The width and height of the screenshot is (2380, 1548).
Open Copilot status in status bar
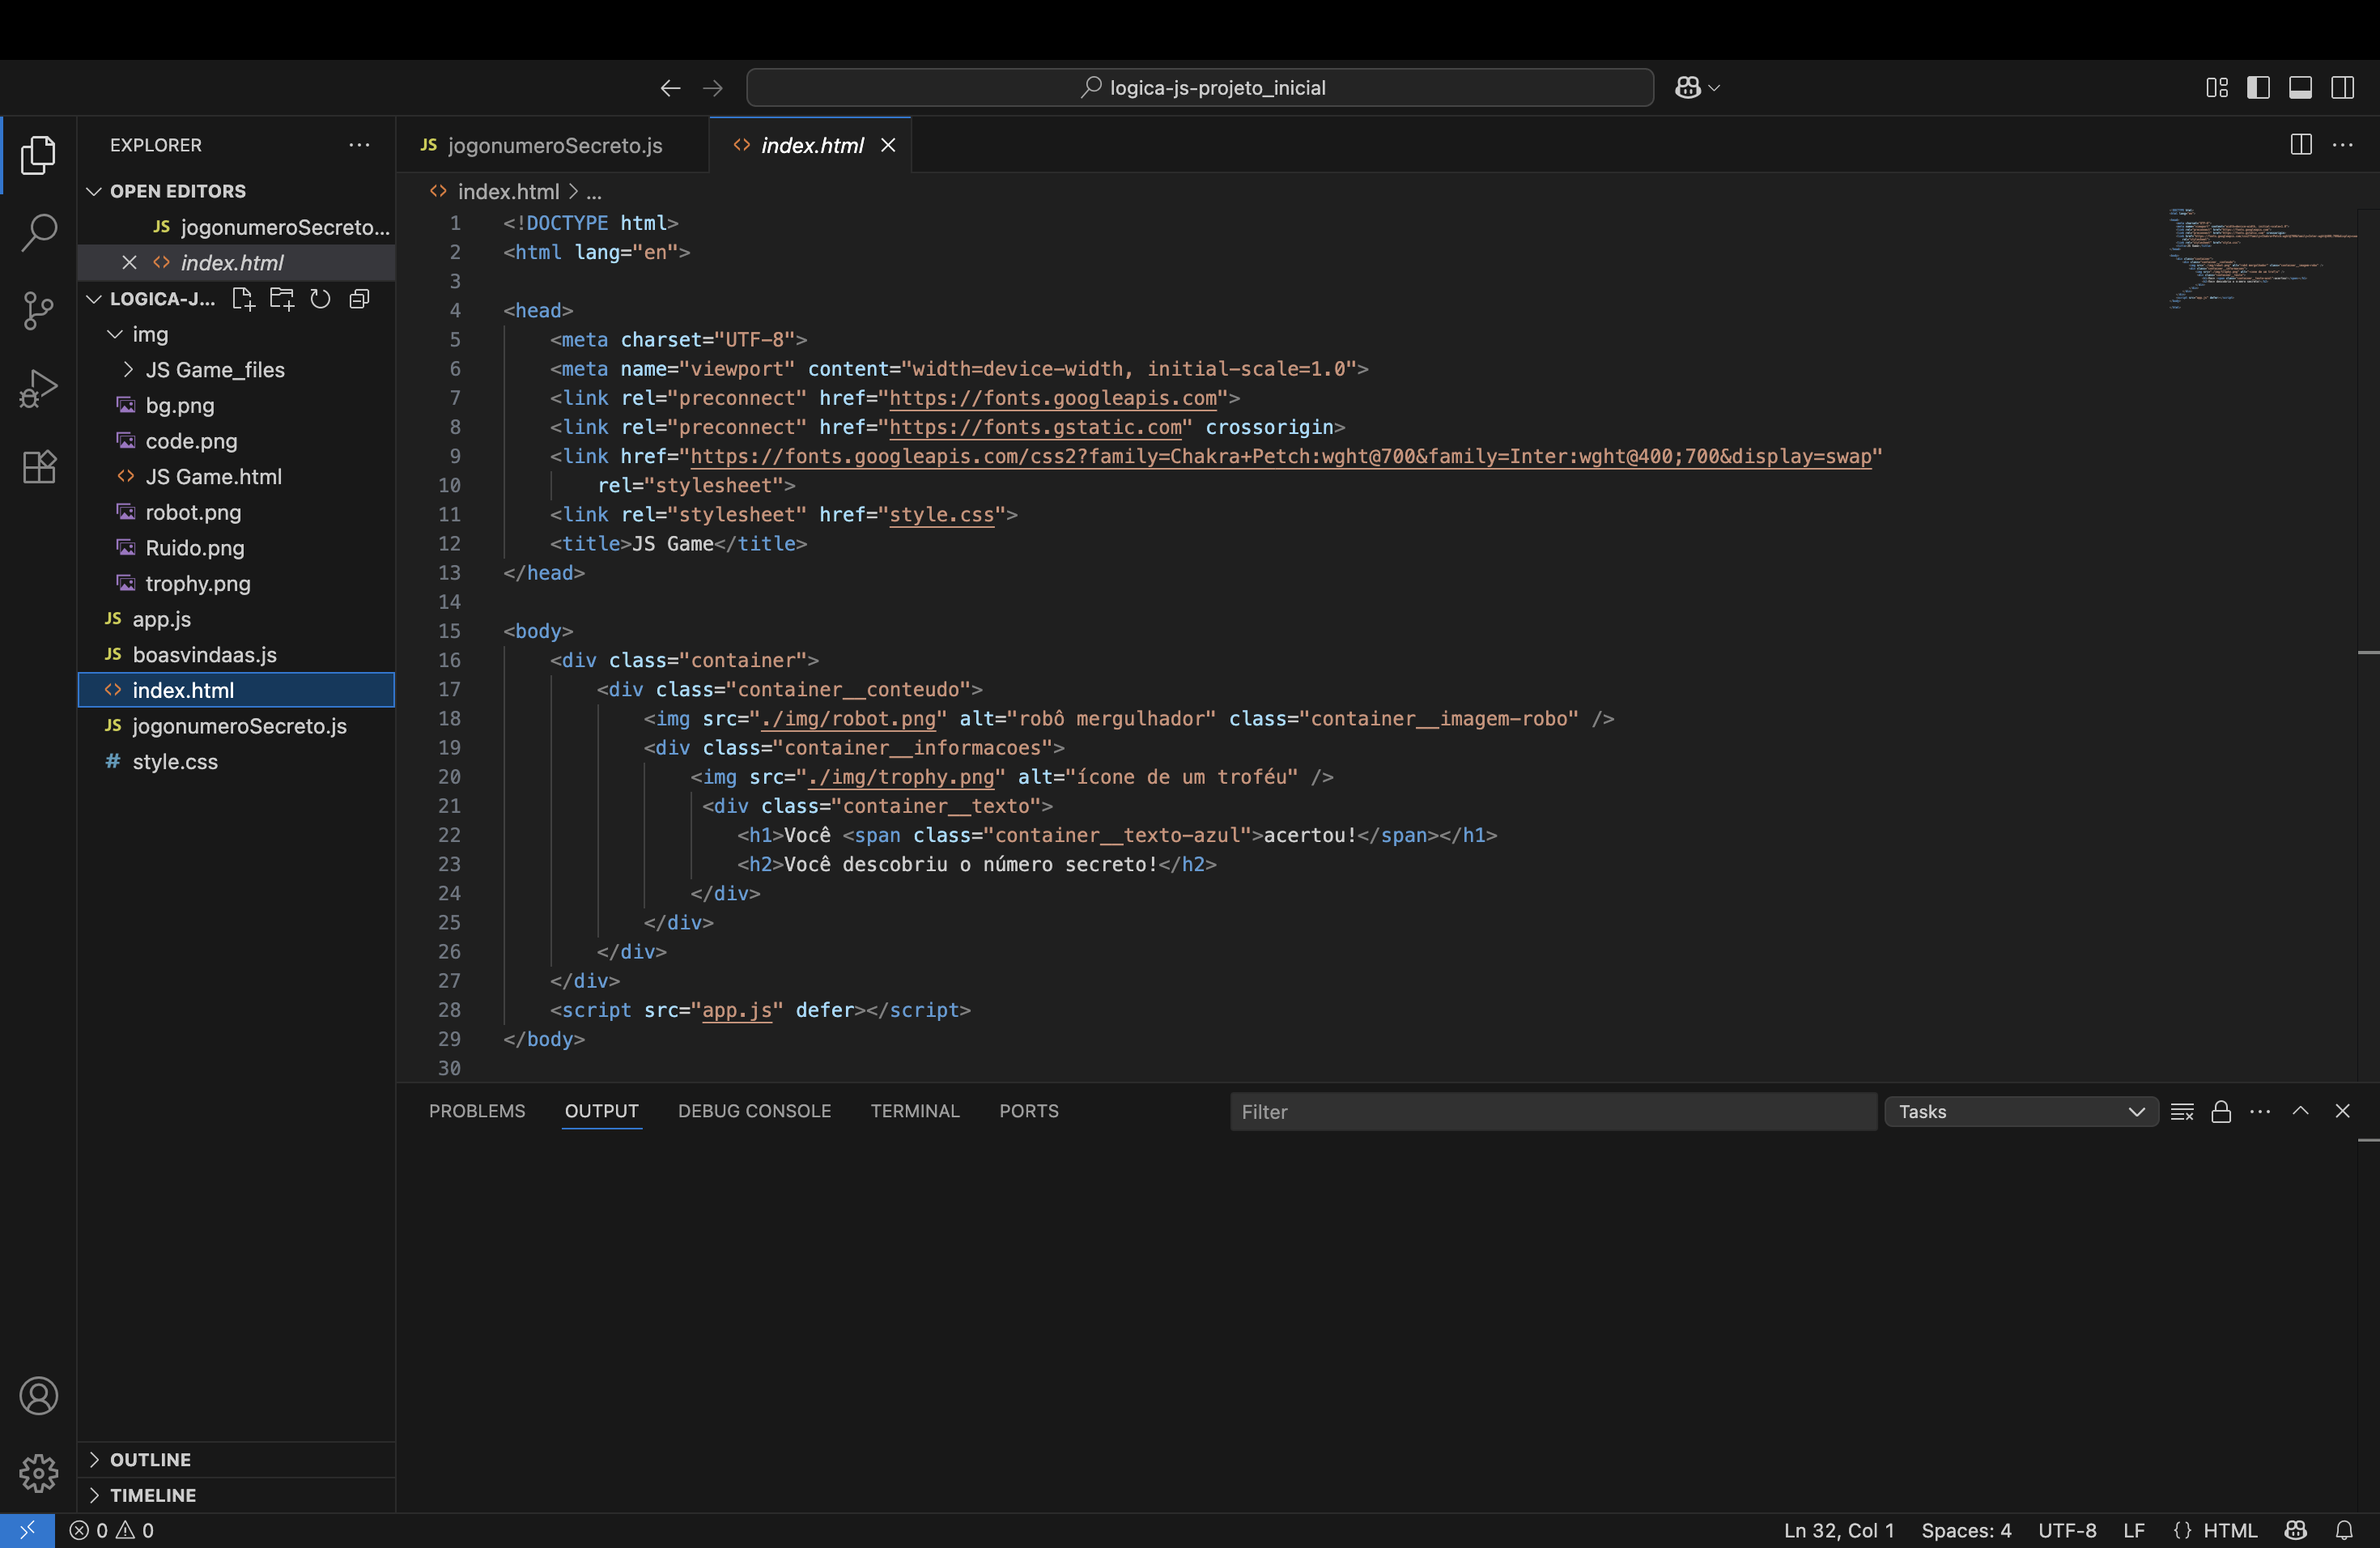[2296, 1530]
